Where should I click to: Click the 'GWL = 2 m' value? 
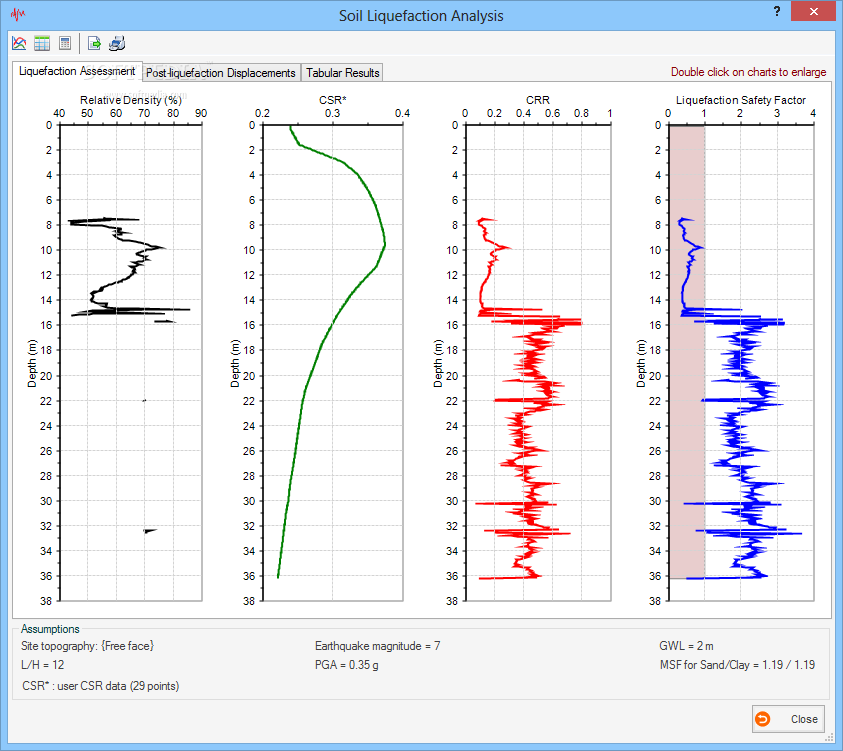point(687,646)
